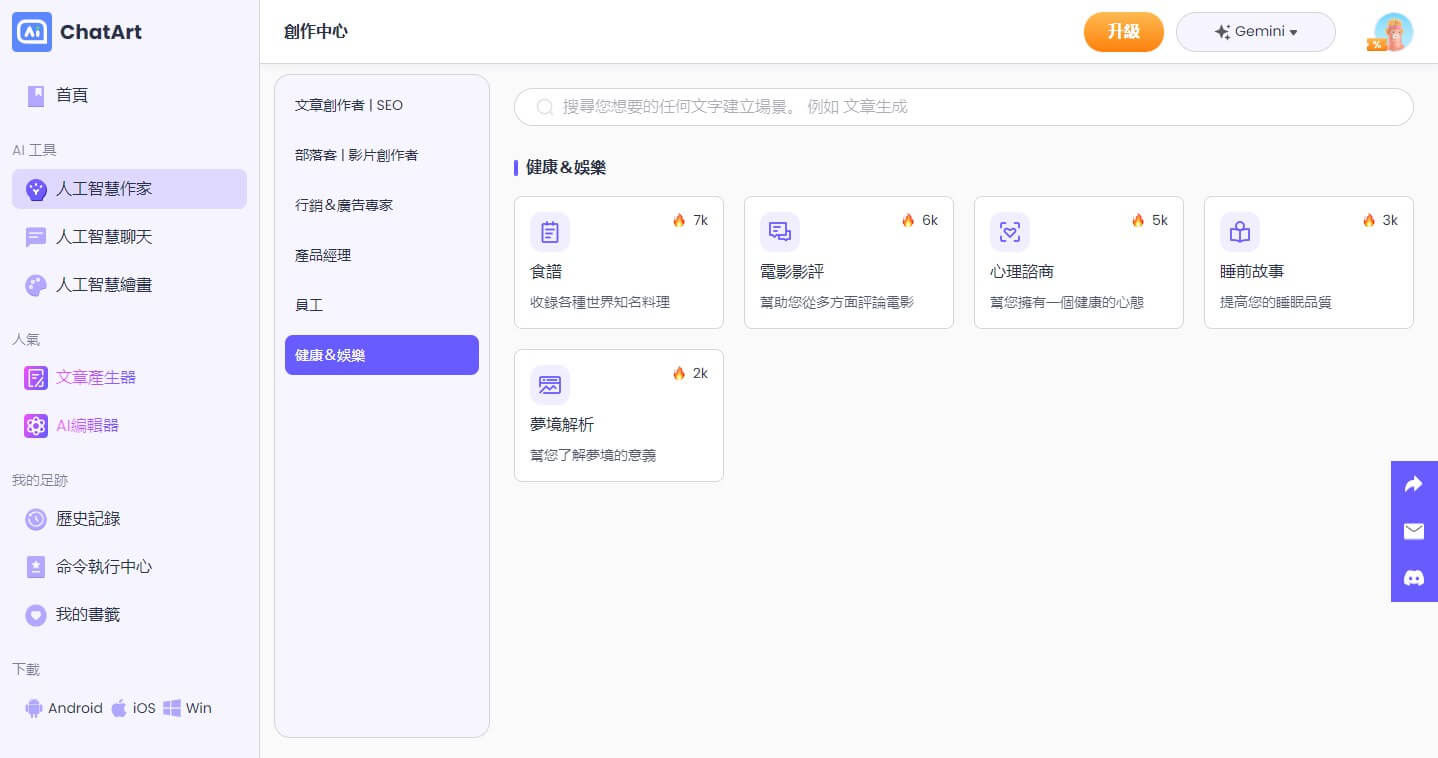This screenshot has width=1438, height=758.
Task: Click the 電影影評 comment icon
Action: tap(780, 232)
